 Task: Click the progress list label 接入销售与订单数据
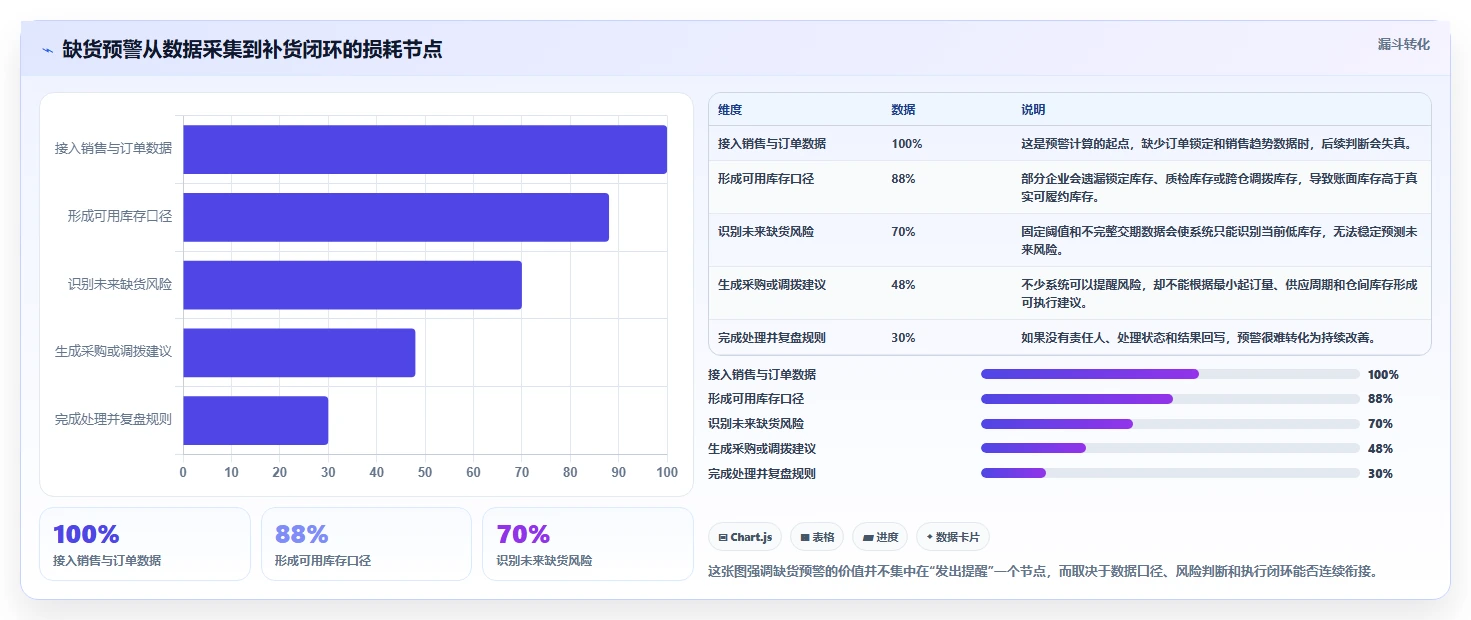point(762,374)
